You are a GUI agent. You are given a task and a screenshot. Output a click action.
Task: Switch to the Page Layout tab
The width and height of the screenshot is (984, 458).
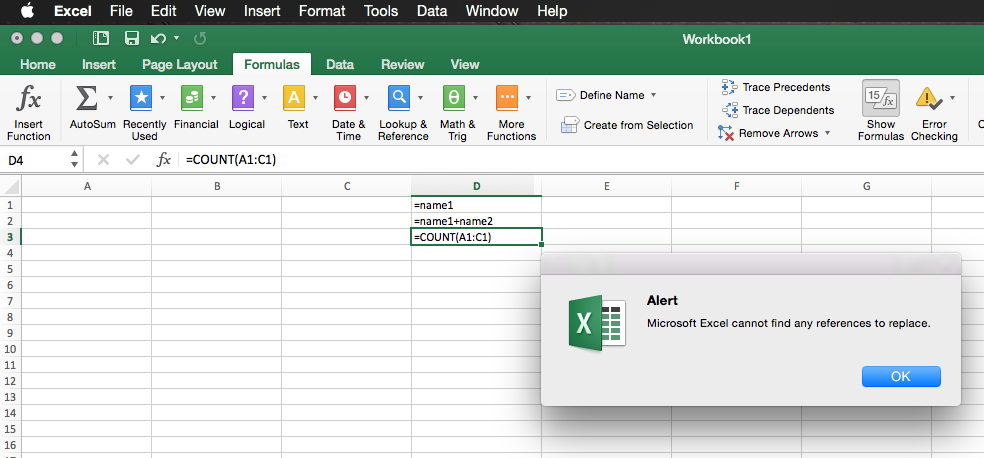tap(179, 64)
